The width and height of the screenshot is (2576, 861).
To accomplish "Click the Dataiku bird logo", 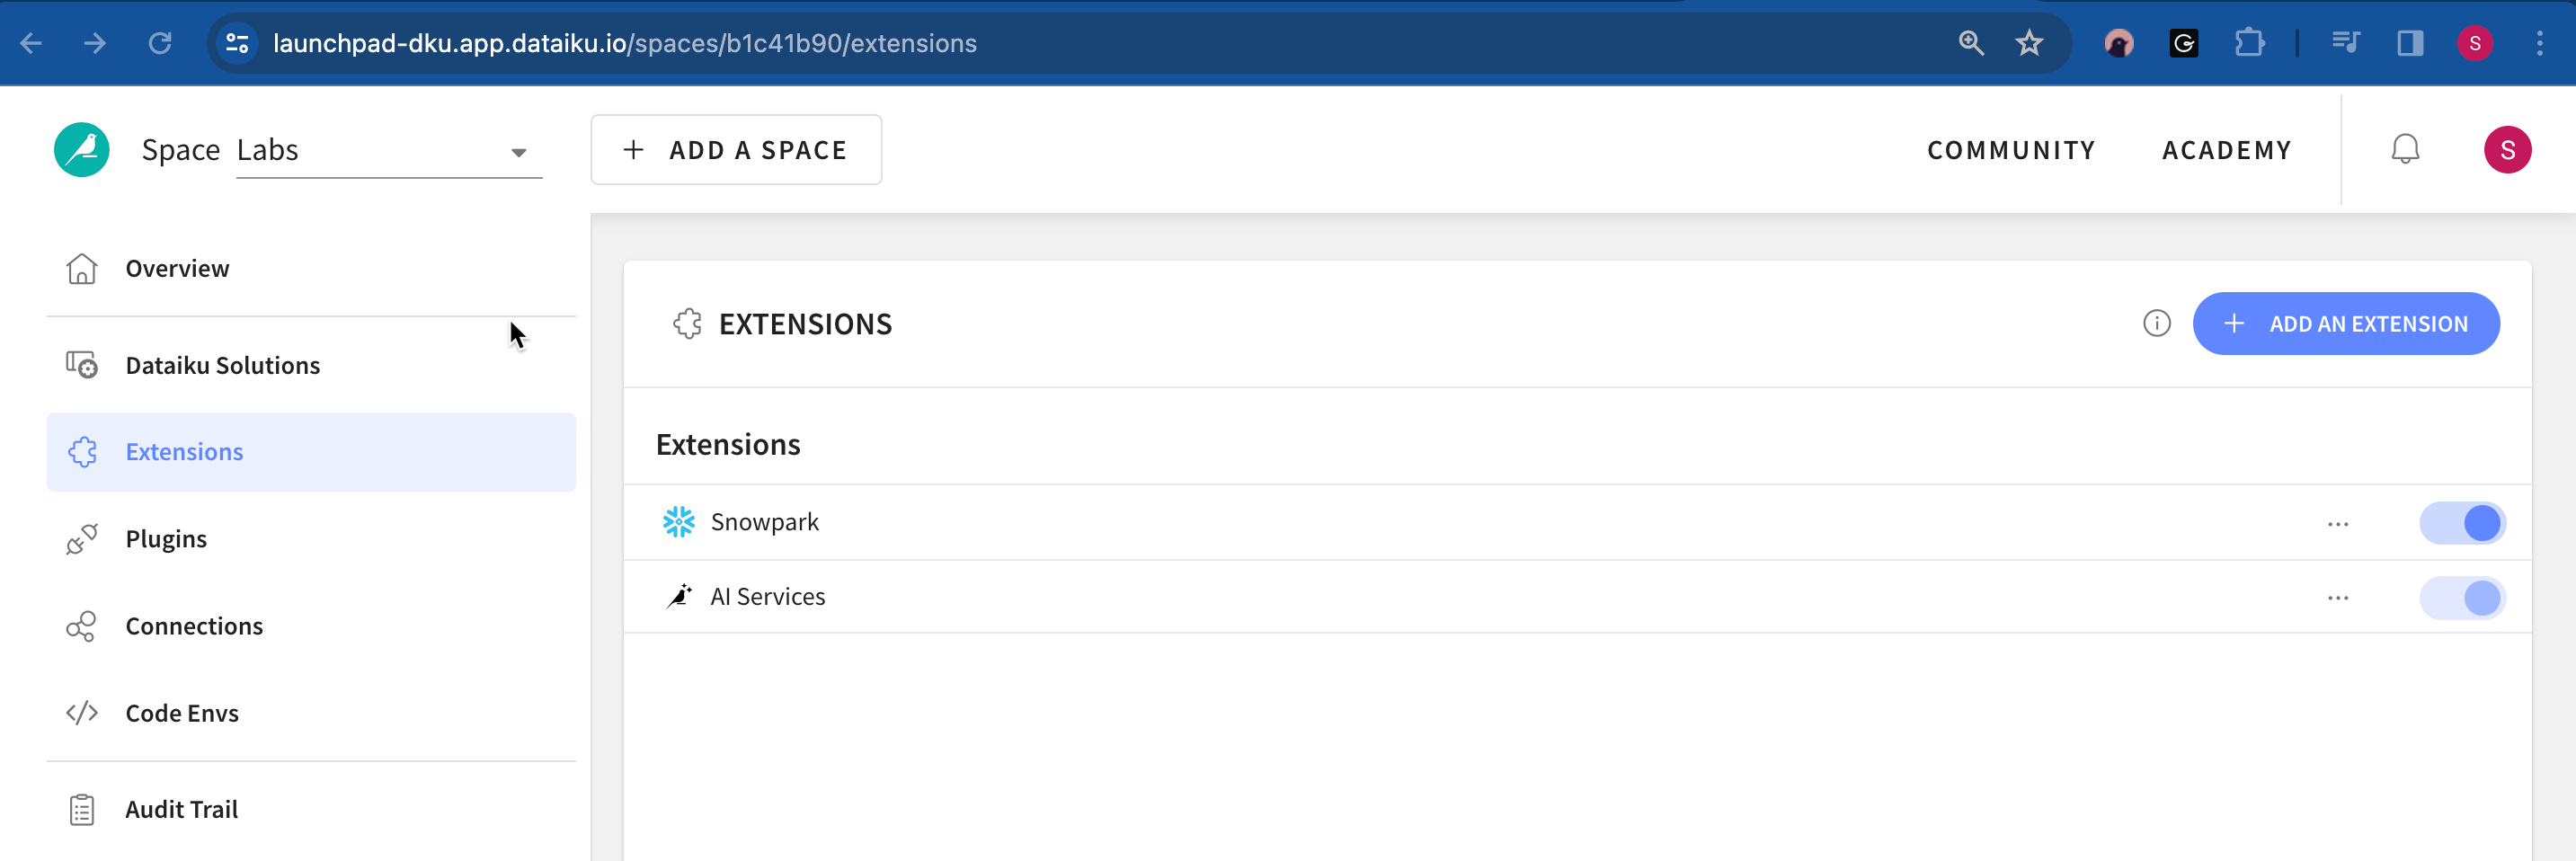I will 82,150.
